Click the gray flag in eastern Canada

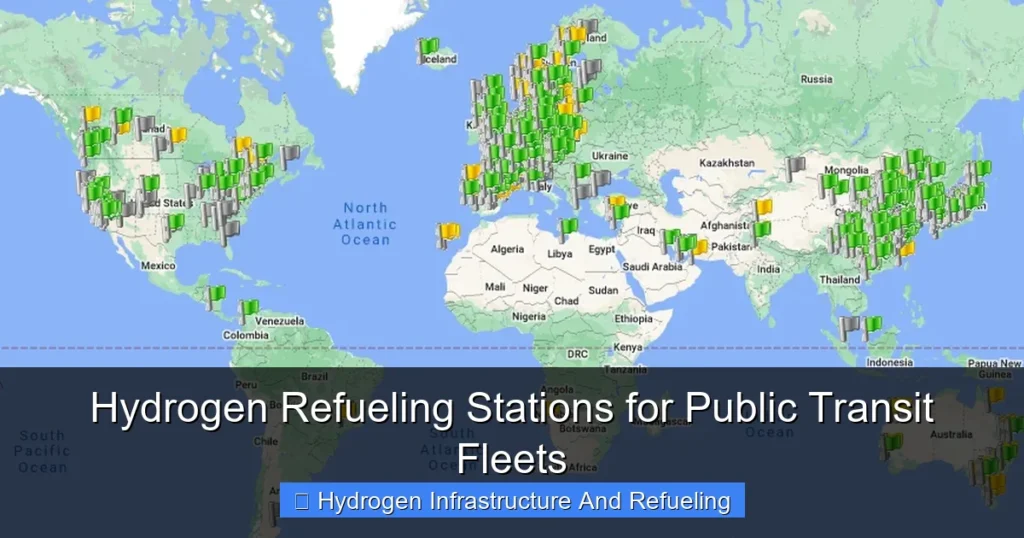pyautogui.click(x=289, y=156)
